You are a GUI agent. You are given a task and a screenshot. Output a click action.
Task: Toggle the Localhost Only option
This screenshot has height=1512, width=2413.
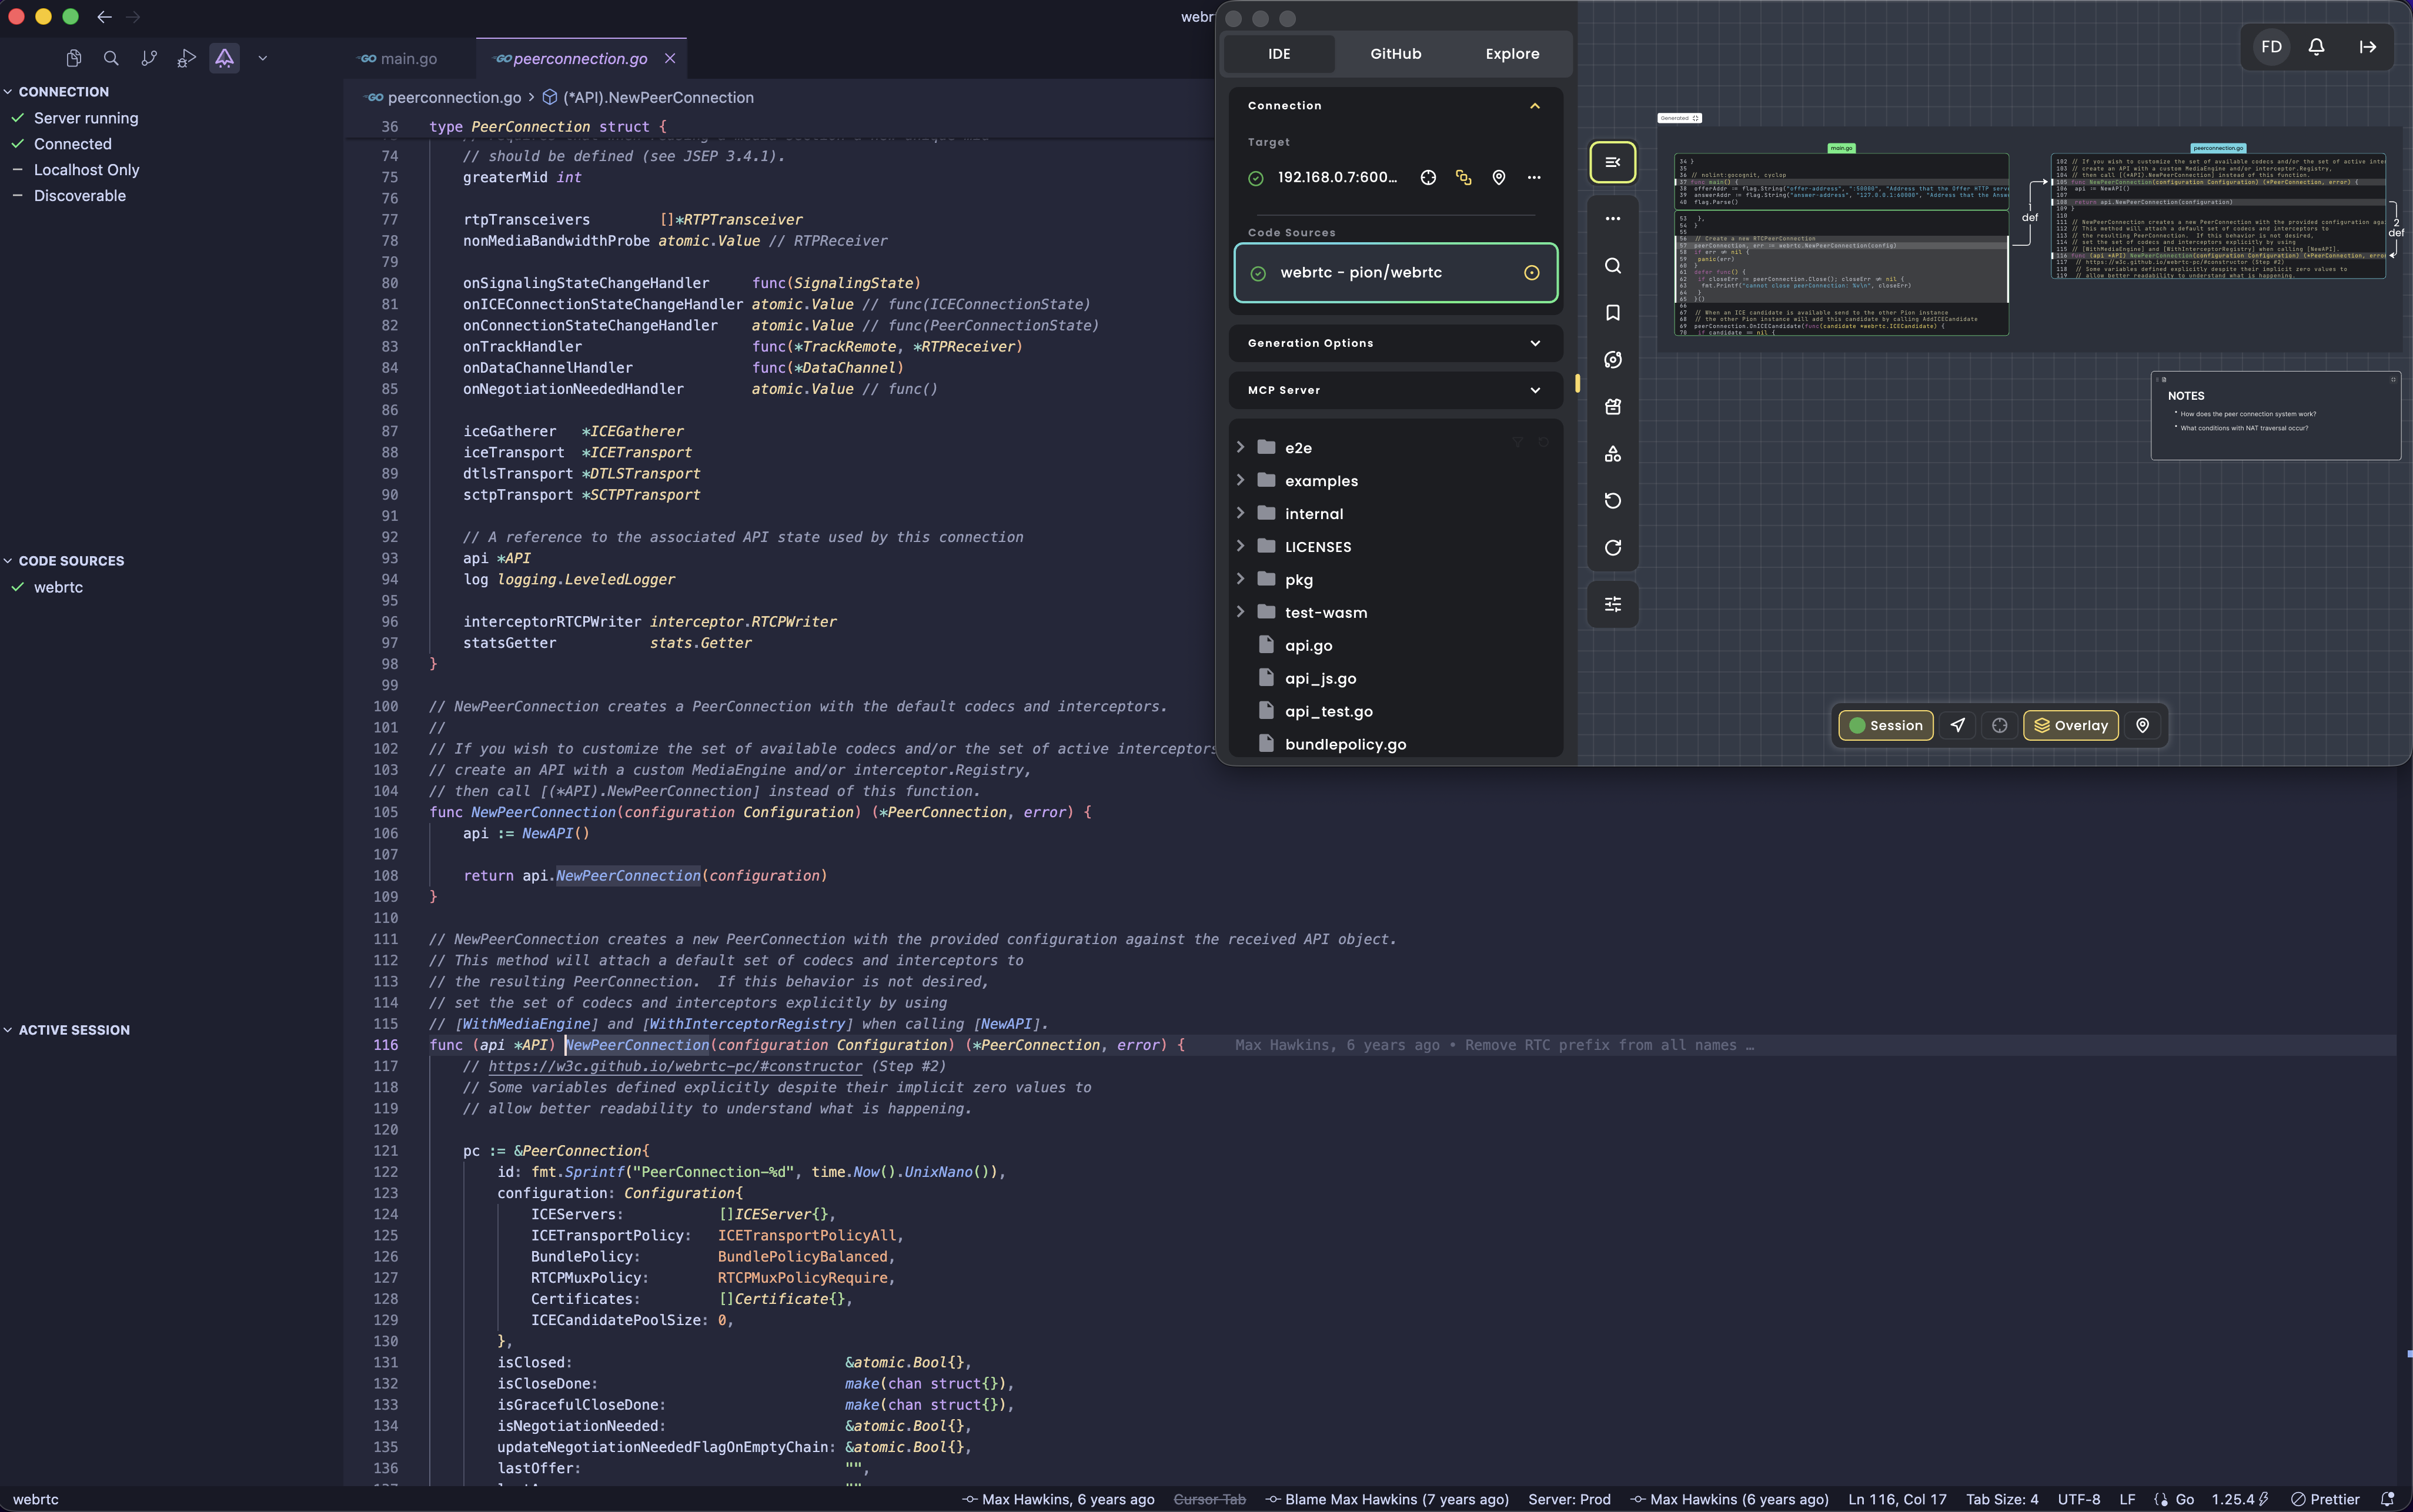coord(86,170)
